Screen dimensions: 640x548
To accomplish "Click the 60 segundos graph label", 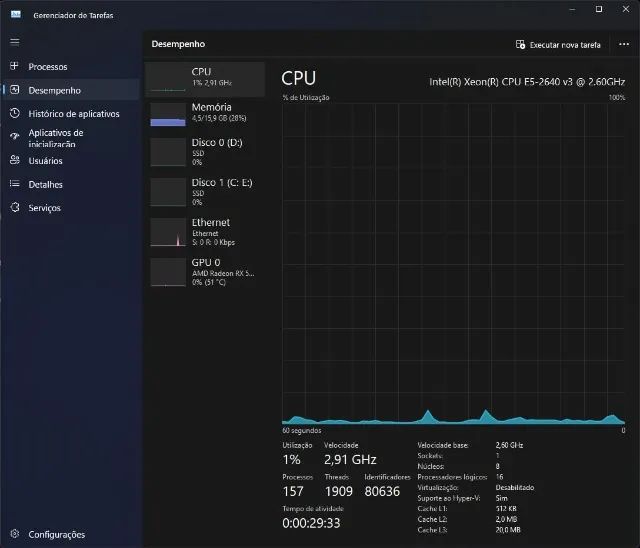I will tap(302, 430).
